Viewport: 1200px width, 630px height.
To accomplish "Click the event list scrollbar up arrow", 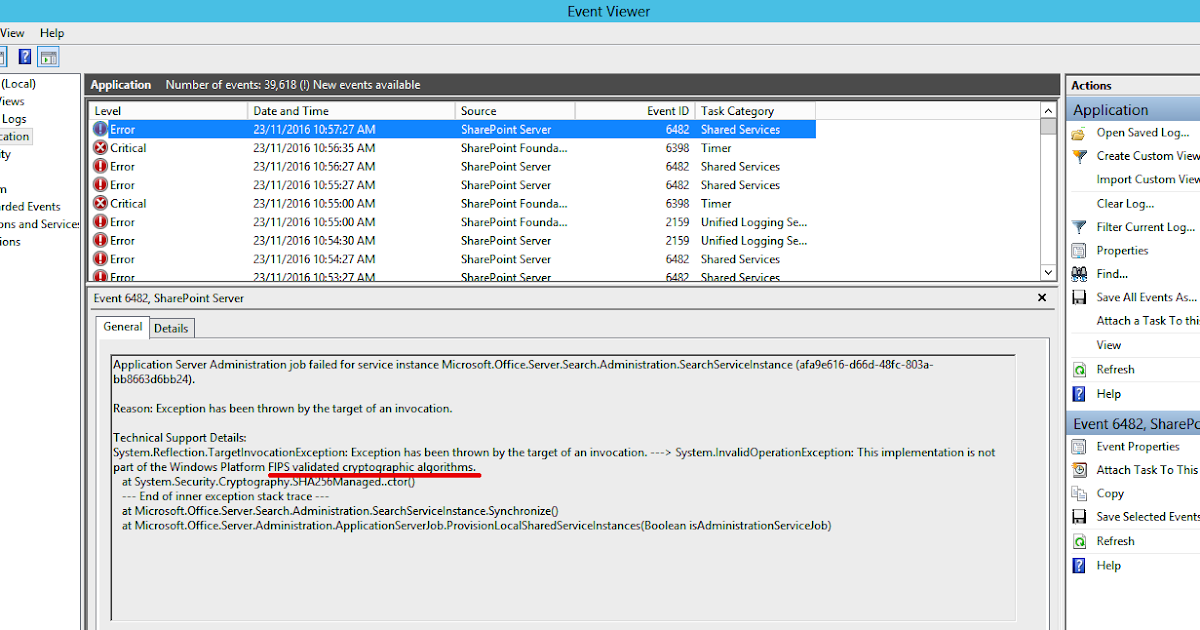I will click(1048, 110).
